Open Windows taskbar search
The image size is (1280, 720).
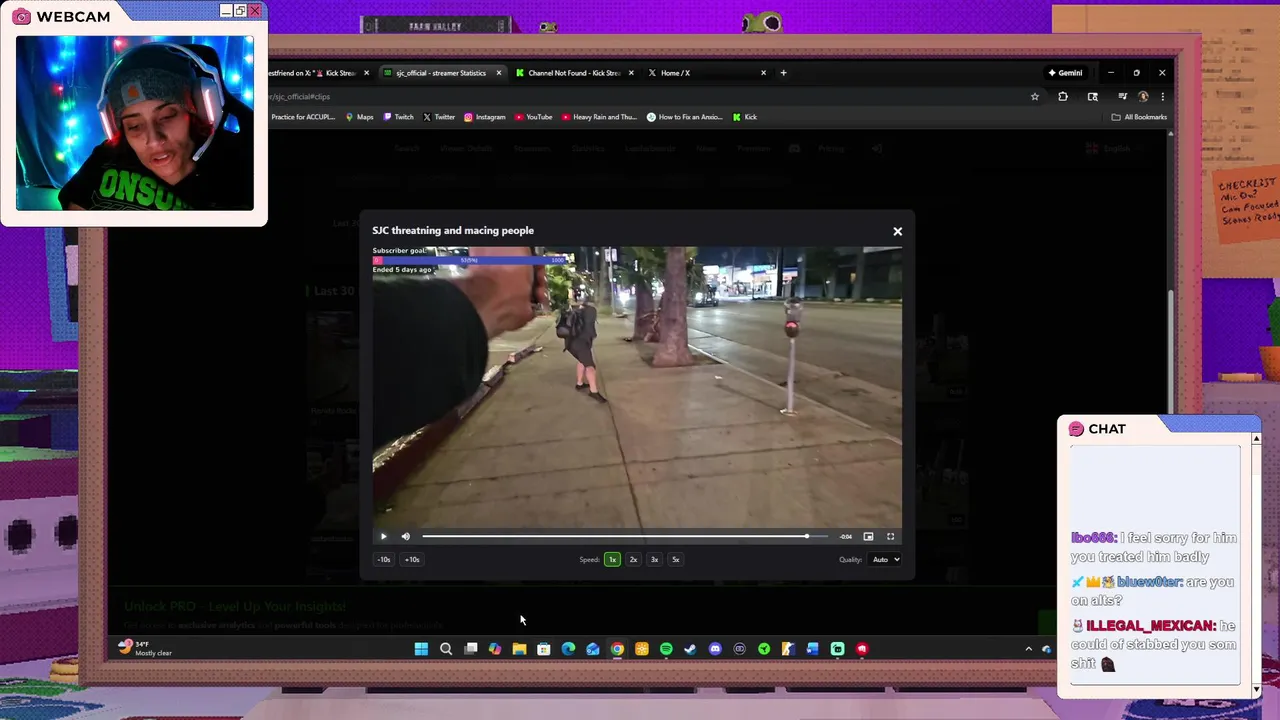[x=446, y=649]
